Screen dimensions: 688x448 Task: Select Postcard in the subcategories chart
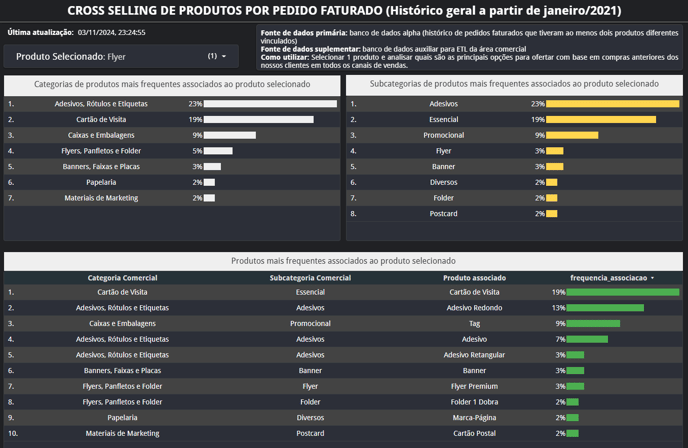(444, 213)
